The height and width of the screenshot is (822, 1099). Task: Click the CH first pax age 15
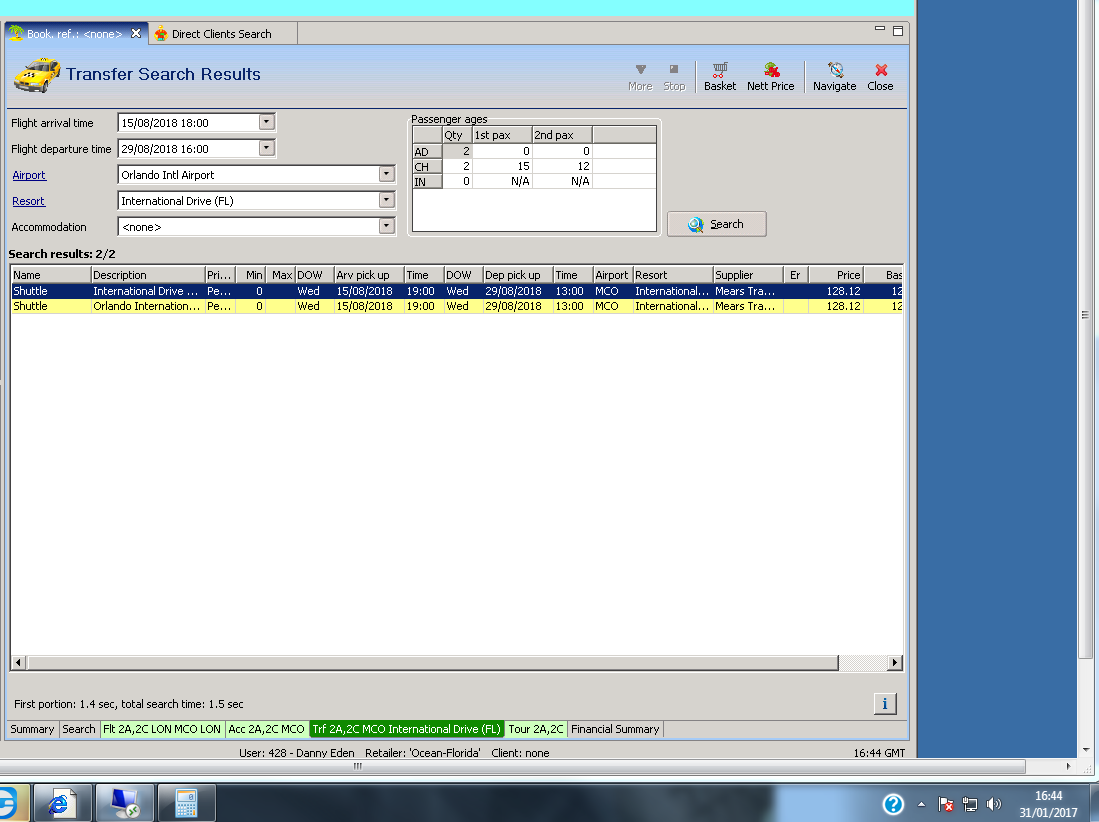[502, 166]
